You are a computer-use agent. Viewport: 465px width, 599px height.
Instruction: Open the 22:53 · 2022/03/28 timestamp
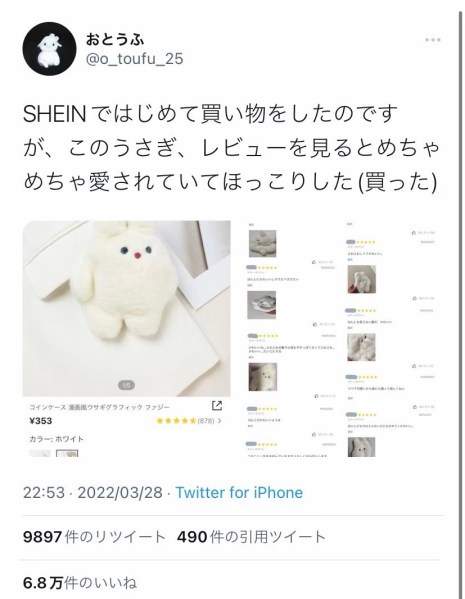[x=93, y=492]
